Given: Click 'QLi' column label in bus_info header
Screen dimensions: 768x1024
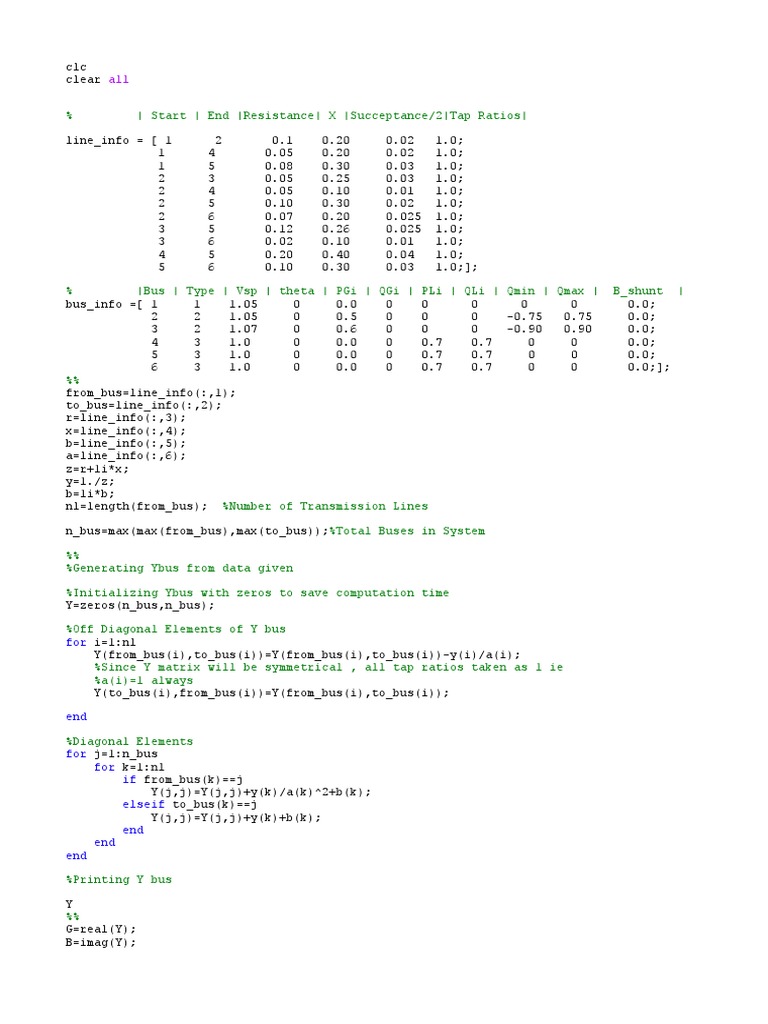Looking at the screenshot, I should click(474, 291).
